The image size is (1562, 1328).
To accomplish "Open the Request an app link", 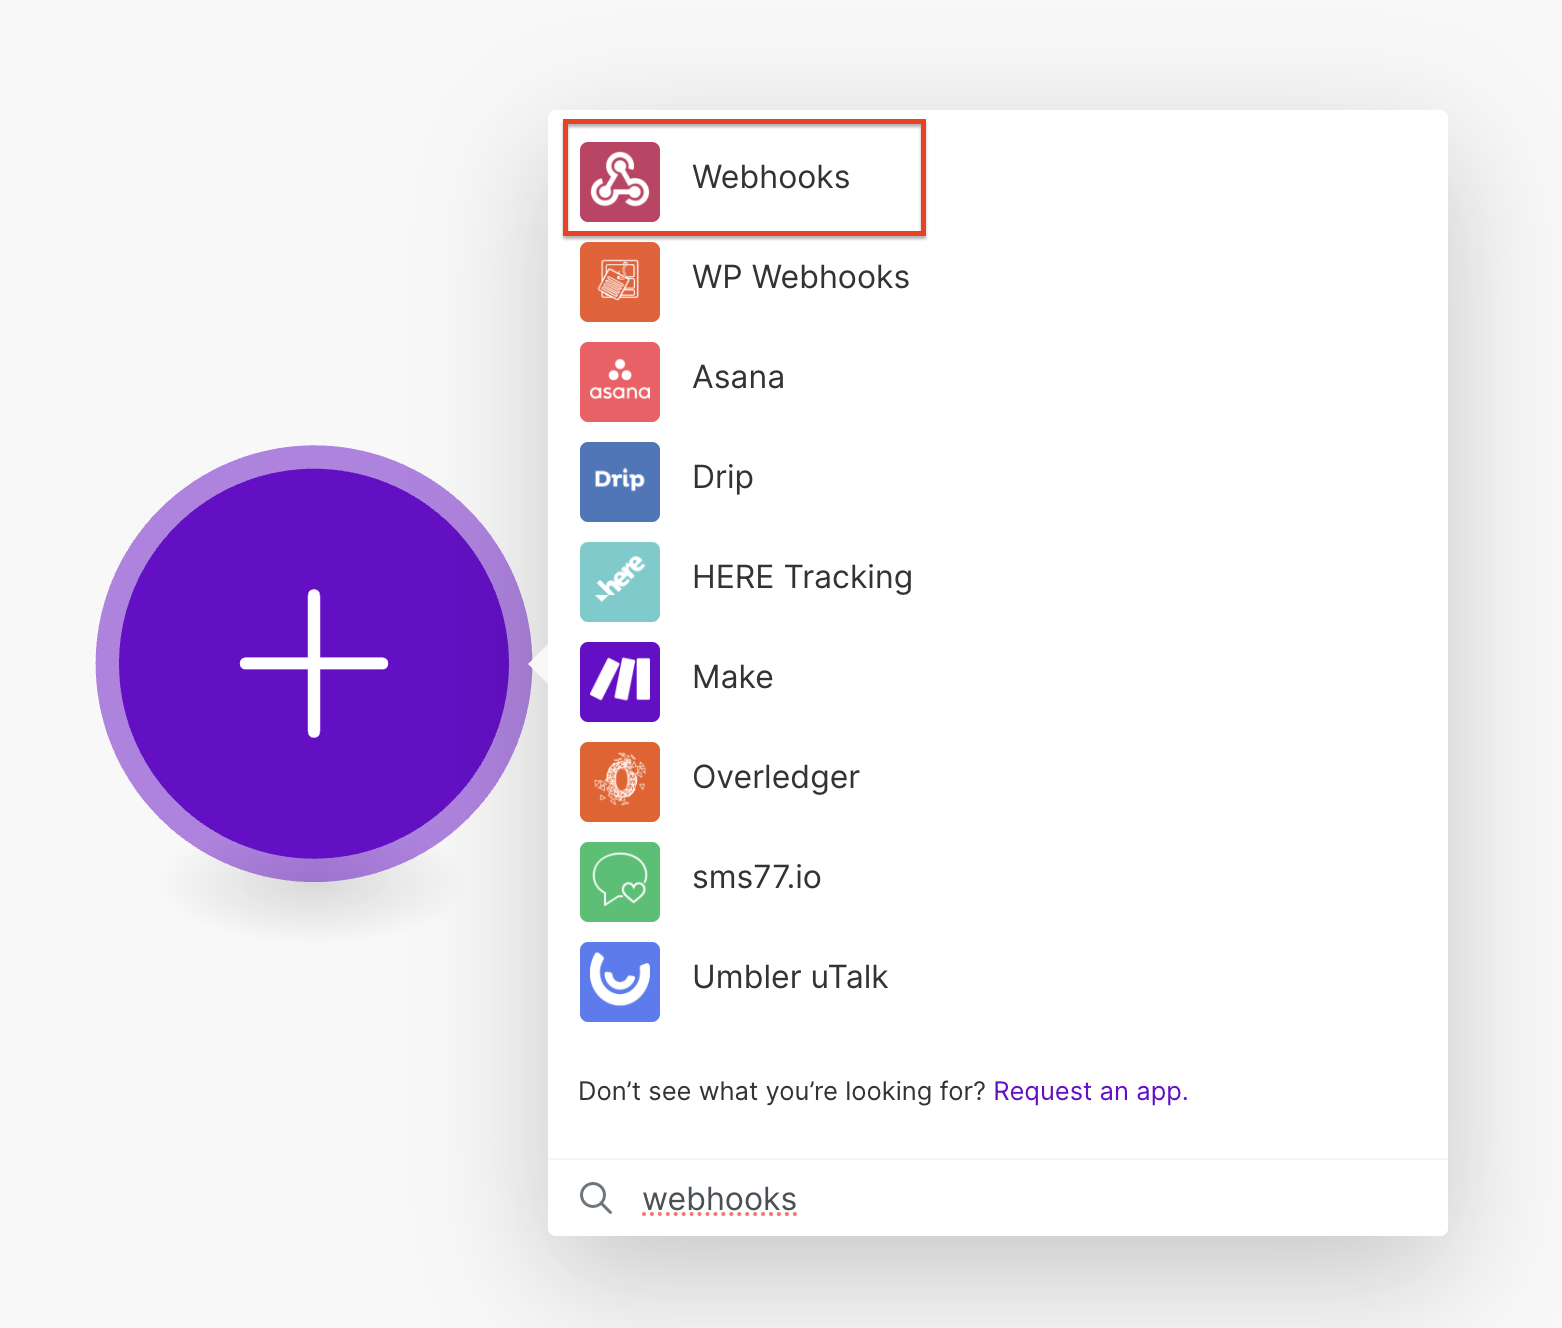I will click(1090, 1091).
